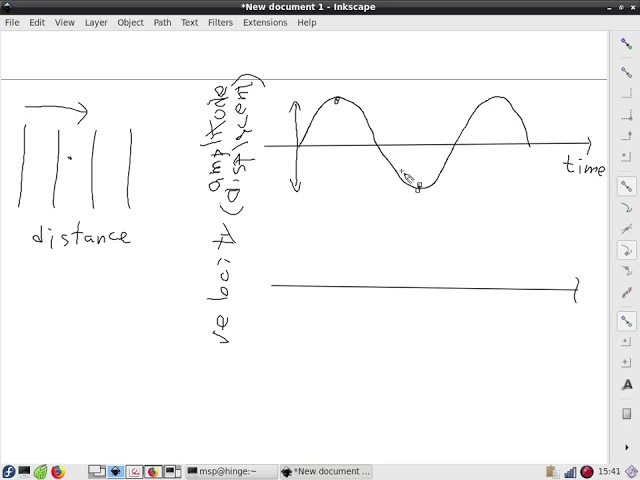Click the path node at the sine wave's trough
640x480 pixels.
click(x=418, y=188)
